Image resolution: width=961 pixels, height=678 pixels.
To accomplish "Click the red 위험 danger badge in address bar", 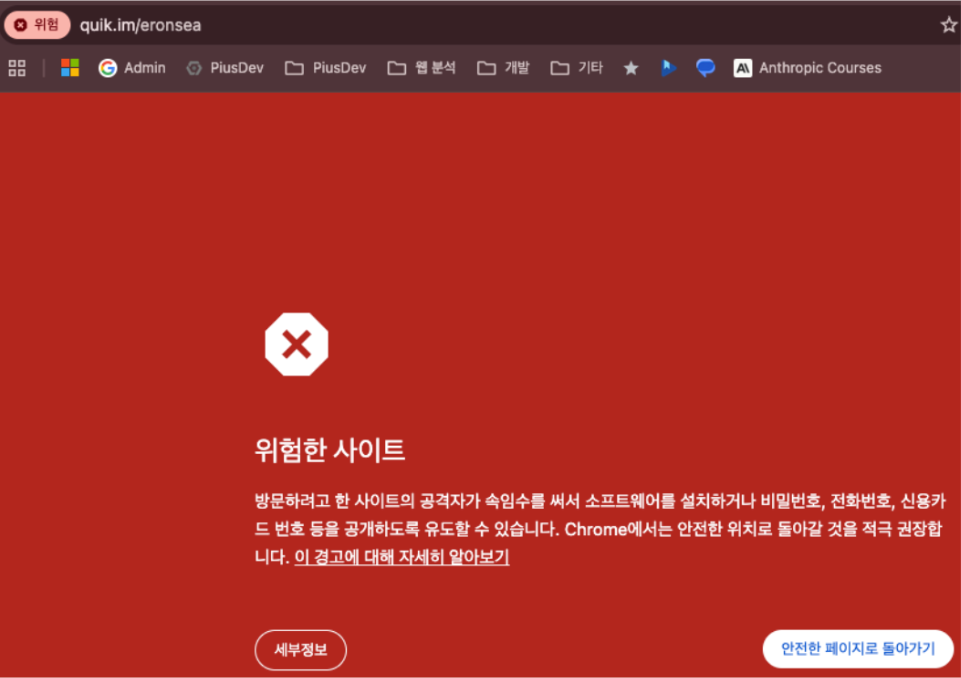I will (x=37, y=25).
